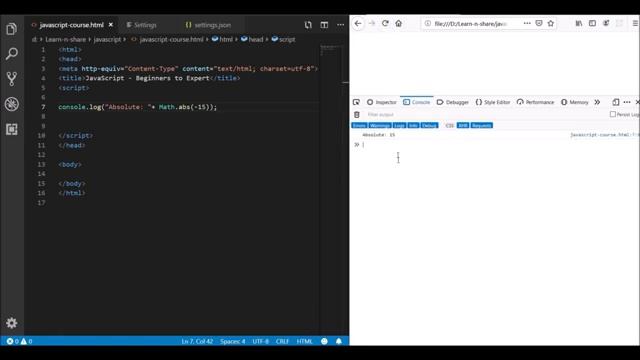The image size is (640, 360).
Task: Click CRLF line ending status
Action: (x=282, y=341)
